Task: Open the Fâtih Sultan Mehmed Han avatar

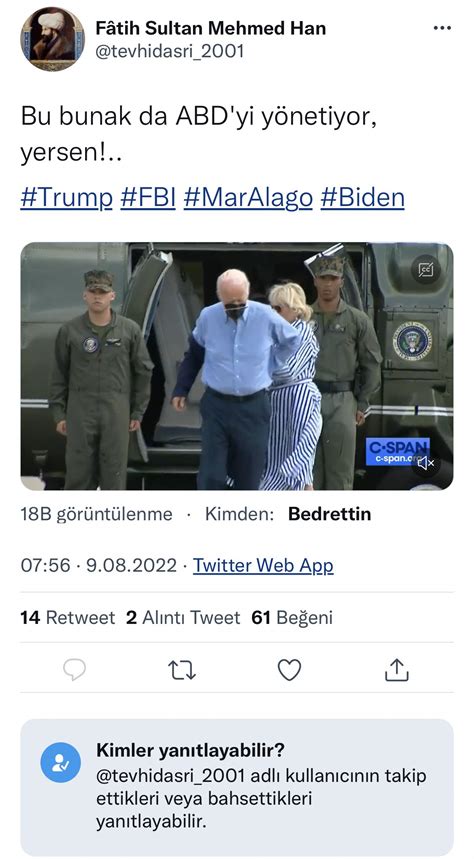Action: (x=53, y=39)
